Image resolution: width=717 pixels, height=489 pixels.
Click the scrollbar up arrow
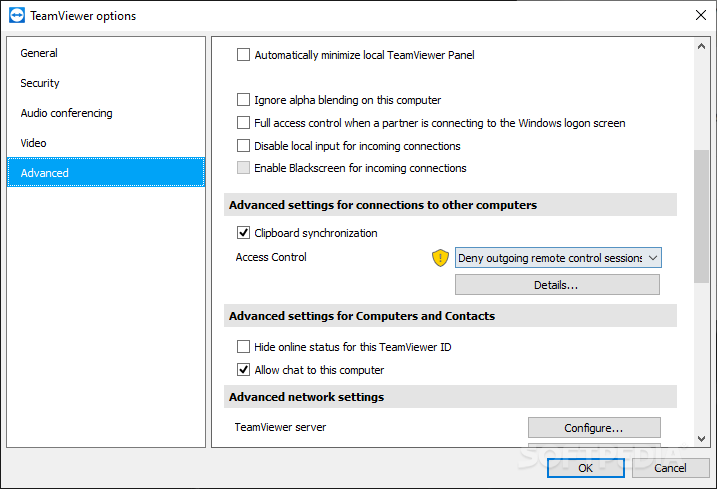(x=701, y=46)
